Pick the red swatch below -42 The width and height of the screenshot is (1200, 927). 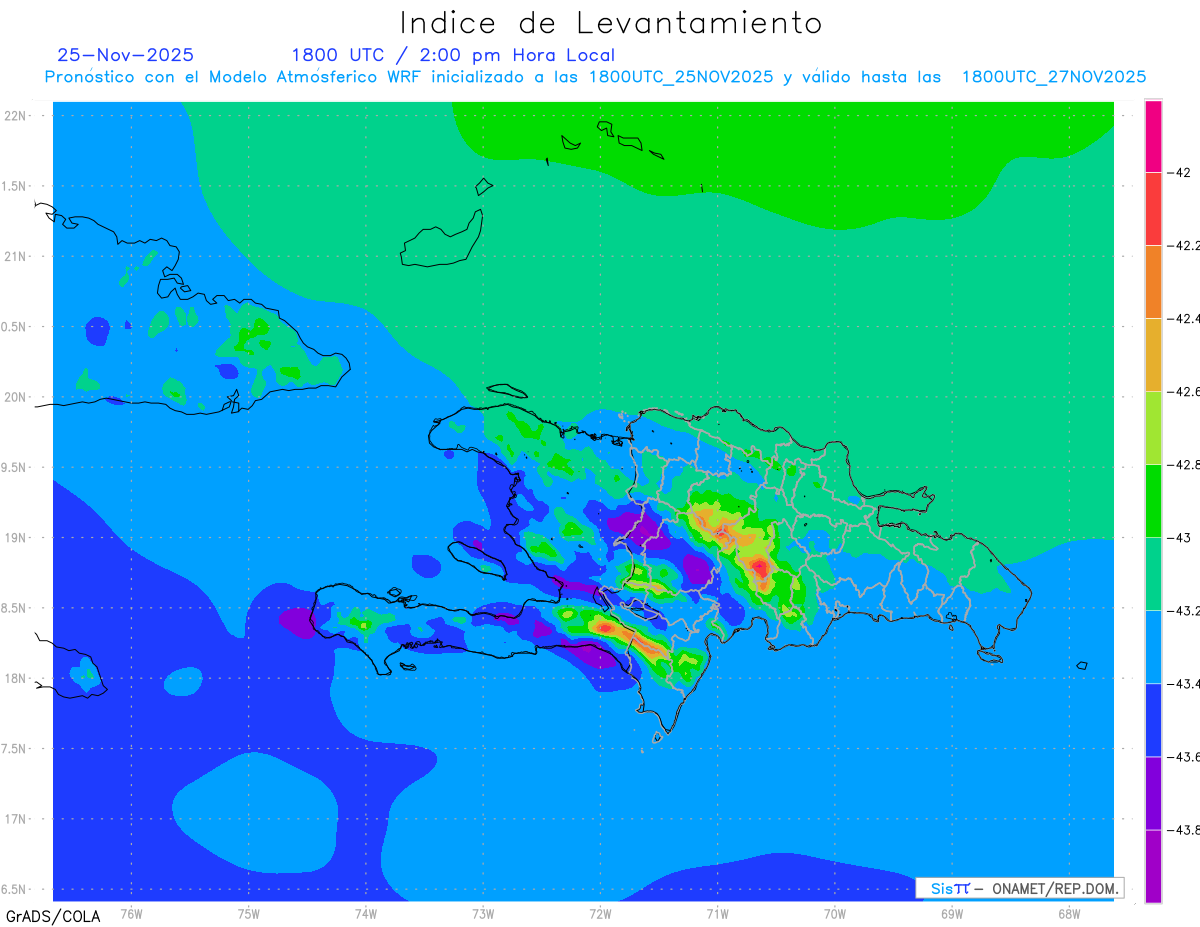pyautogui.click(x=1153, y=208)
